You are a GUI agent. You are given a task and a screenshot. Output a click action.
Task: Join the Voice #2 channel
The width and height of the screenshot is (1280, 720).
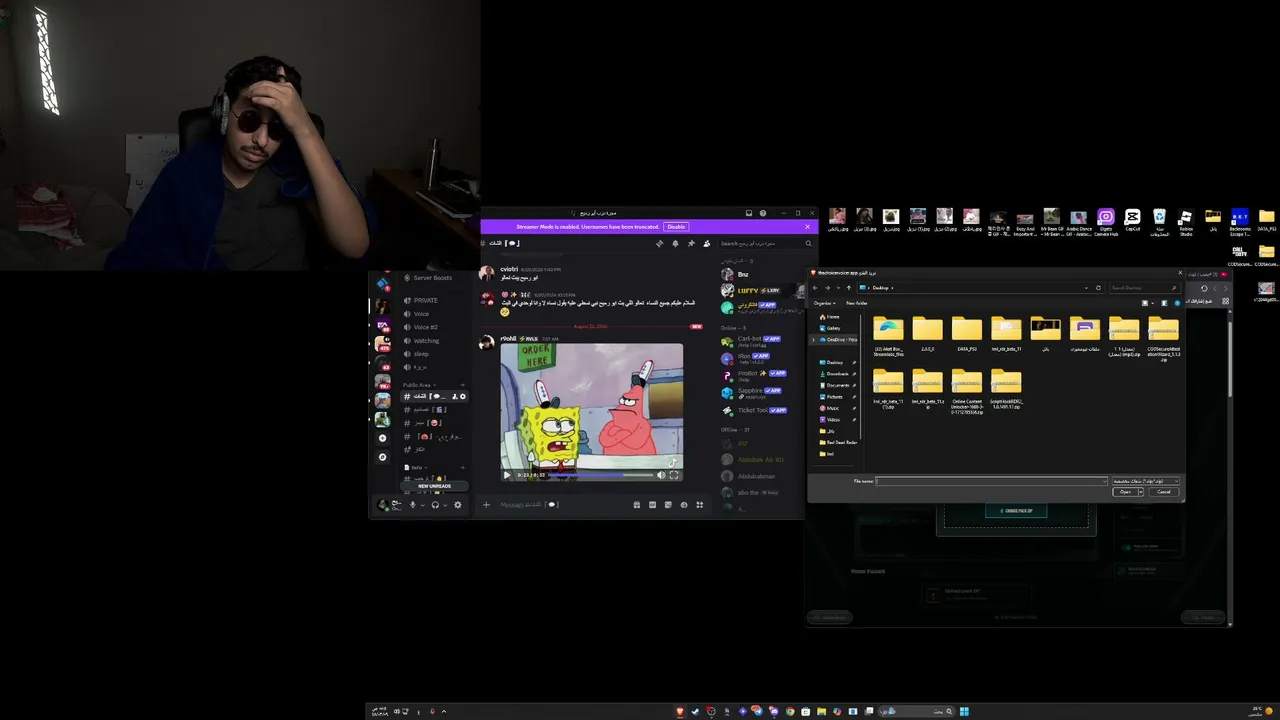[x=426, y=327]
